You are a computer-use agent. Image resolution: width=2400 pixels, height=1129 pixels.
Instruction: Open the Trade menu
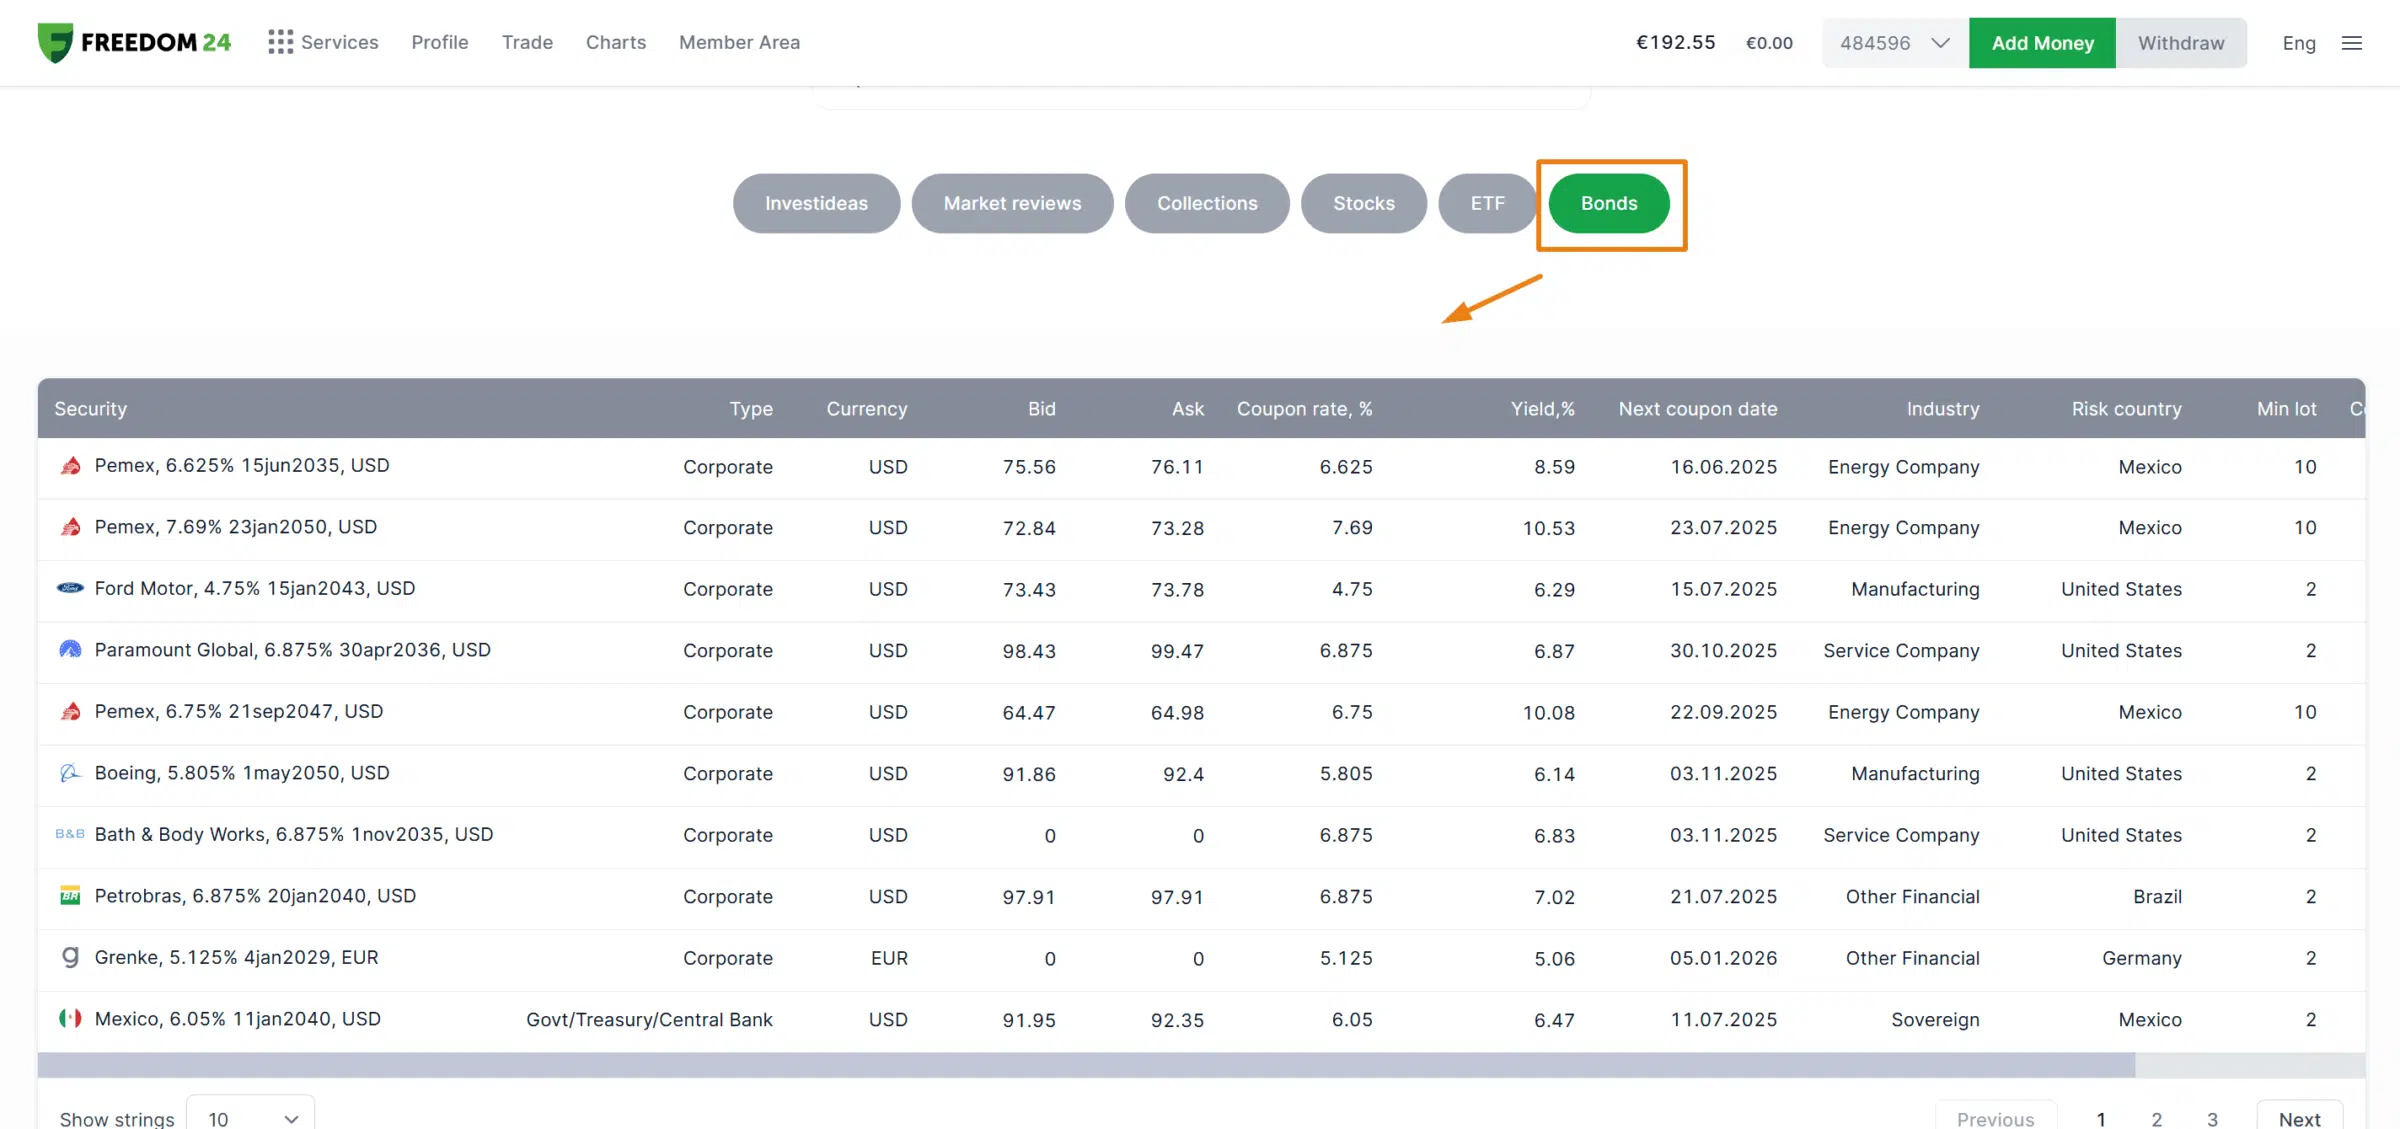527,42
